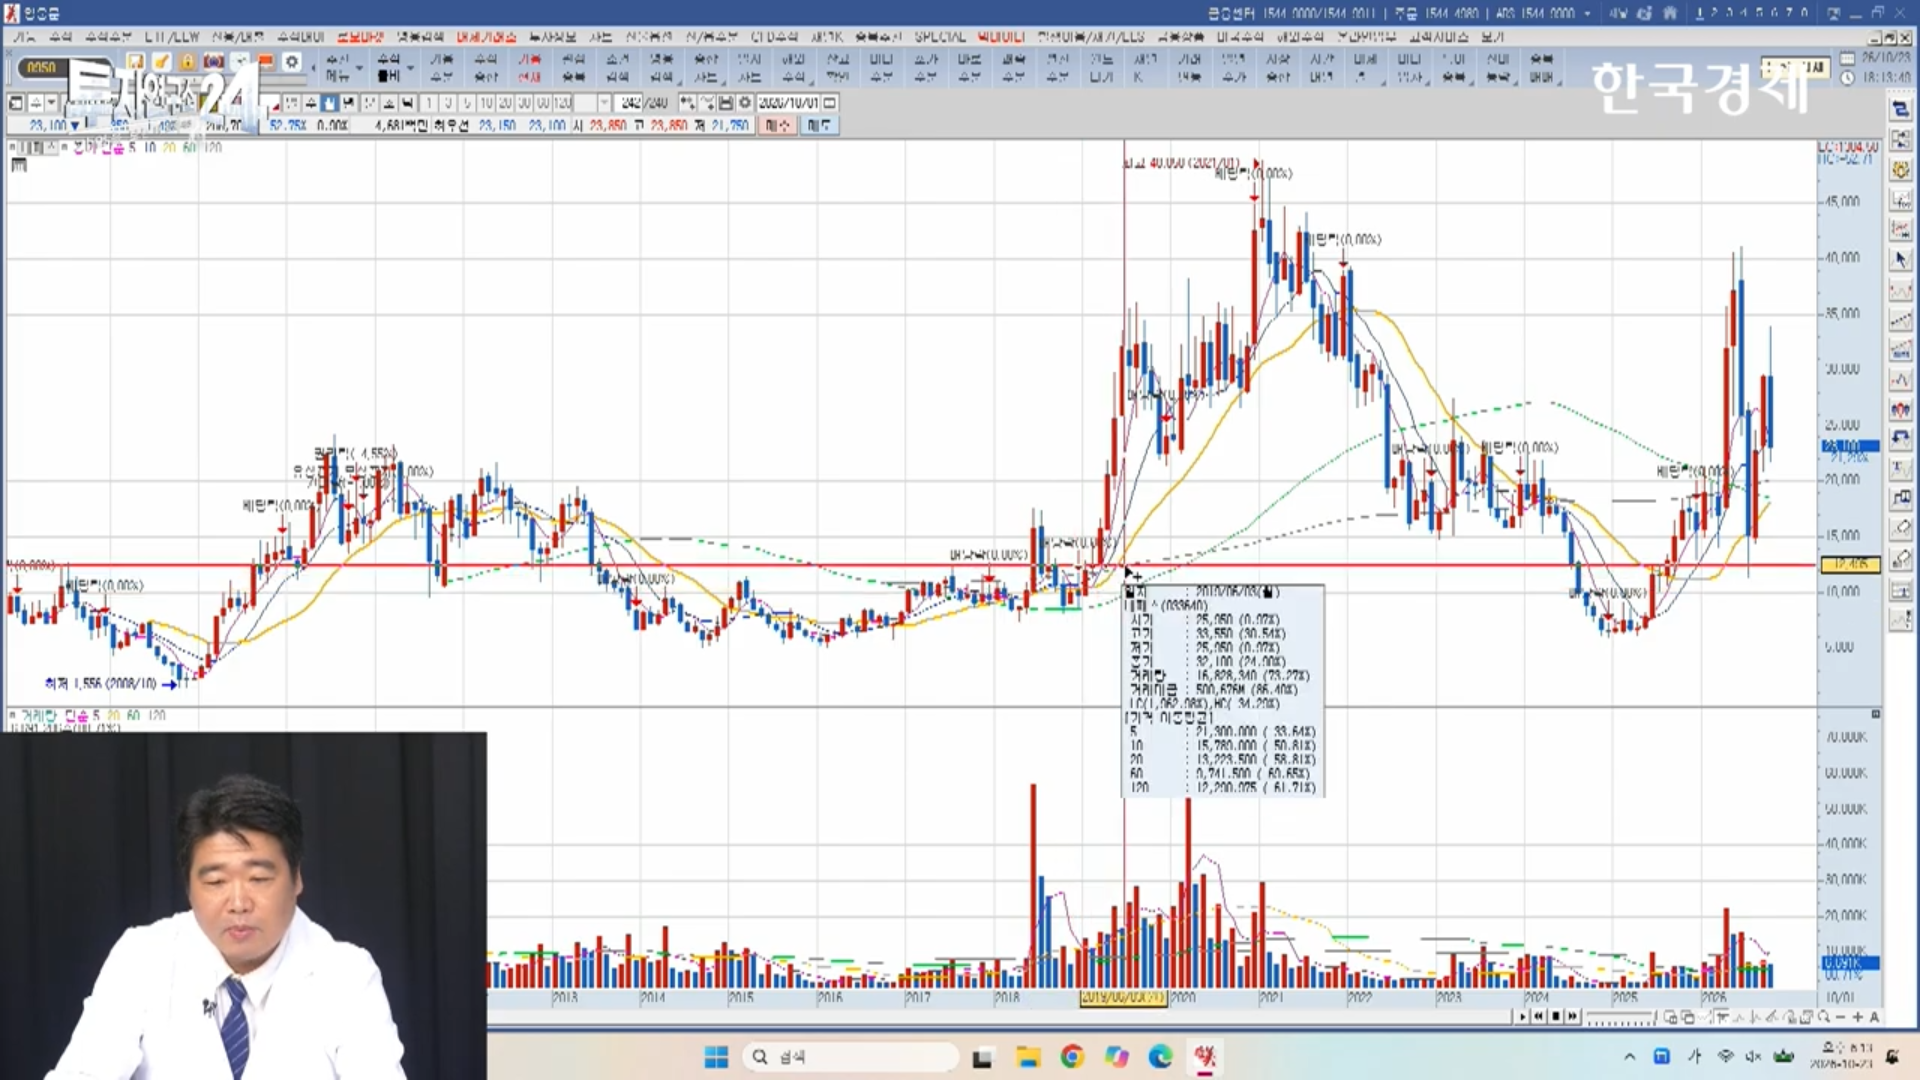The width and height of the screenshot is (1920, 1080).
Task: Click the pencil memo icon in top toolbar
Action: point(161,61)
